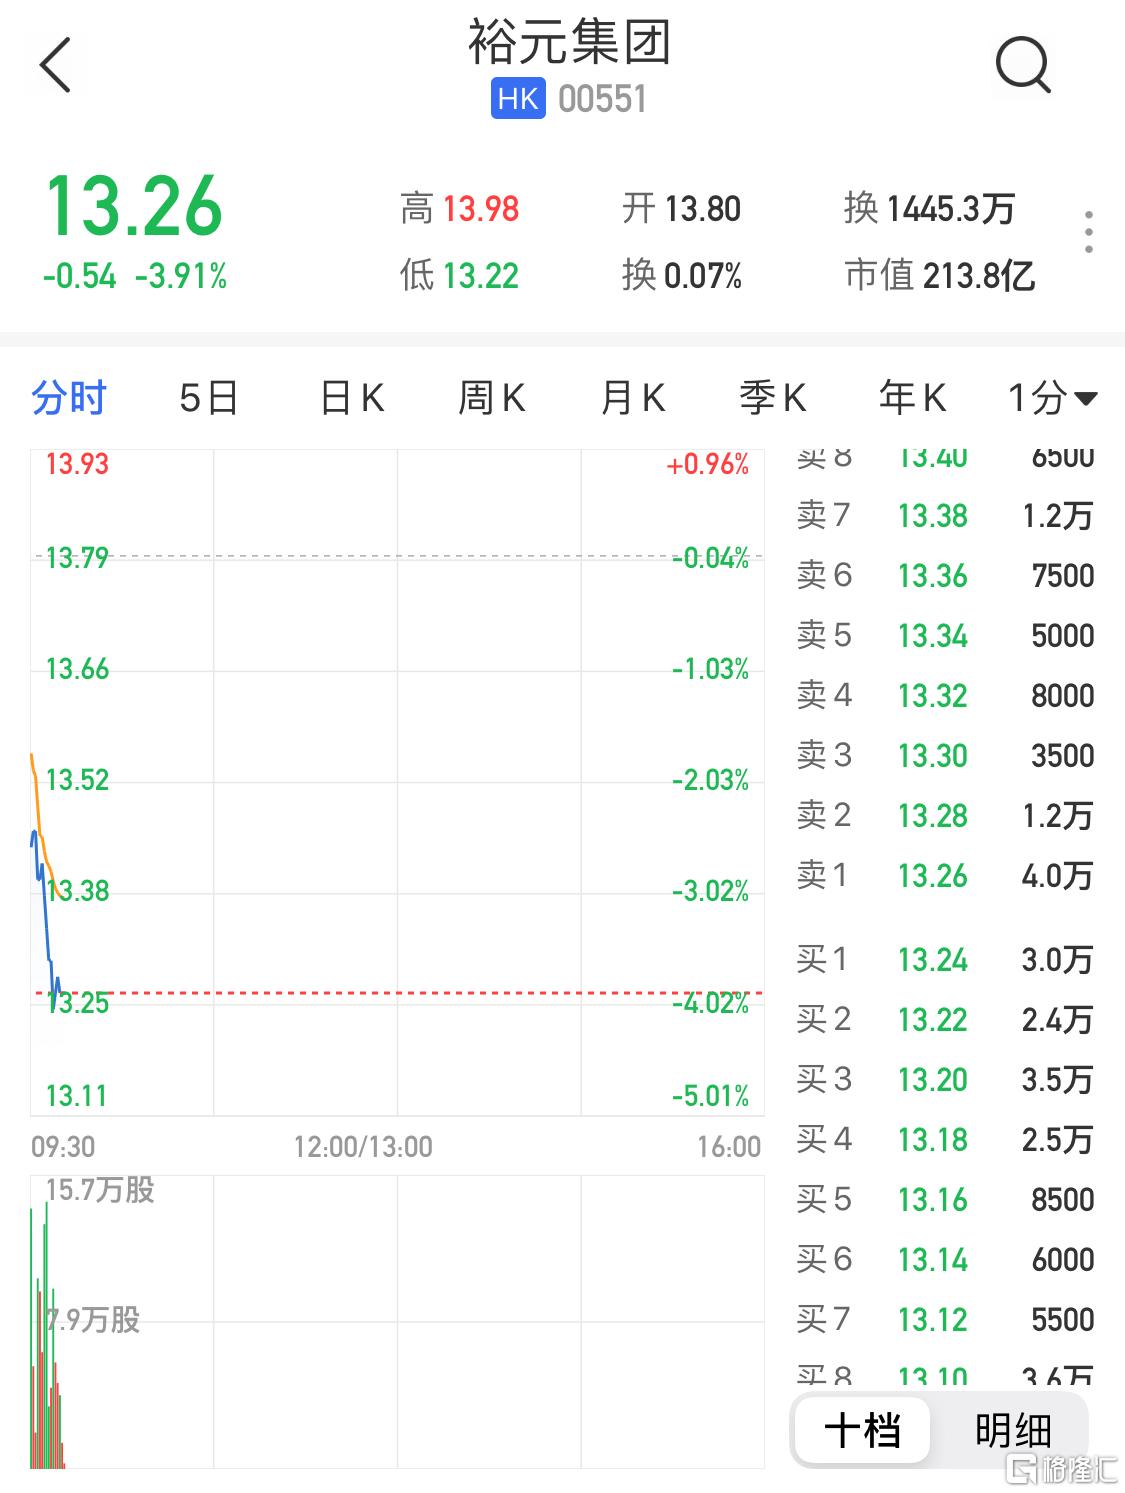Tap the stock code 00551

(x=602, y=99)
